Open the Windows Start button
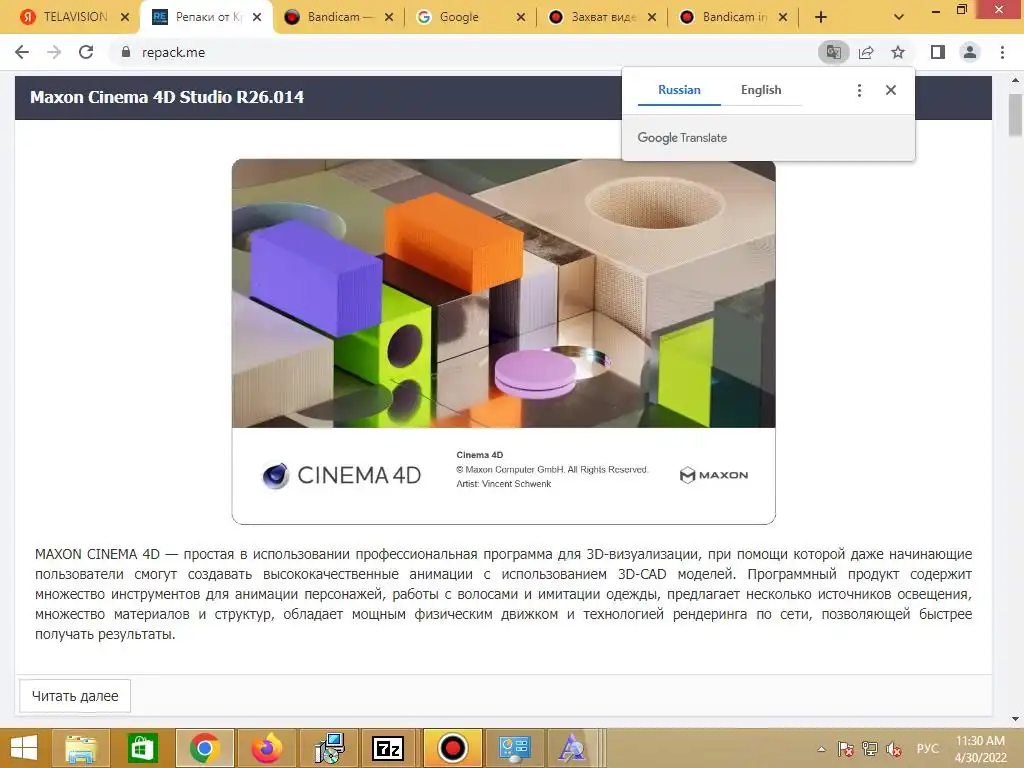The image size is (1024, 768). (24, 748)
